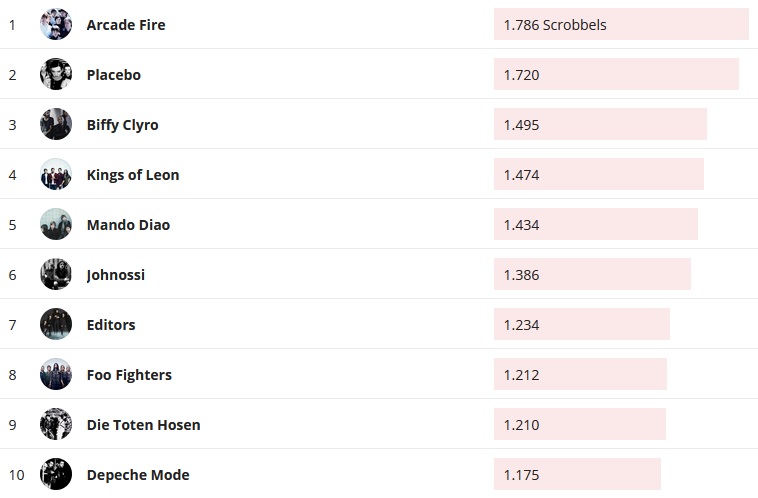Click the Mando Diao avatar picture
The height and width of the screenshot is (498, 758).
coord(56,224)
